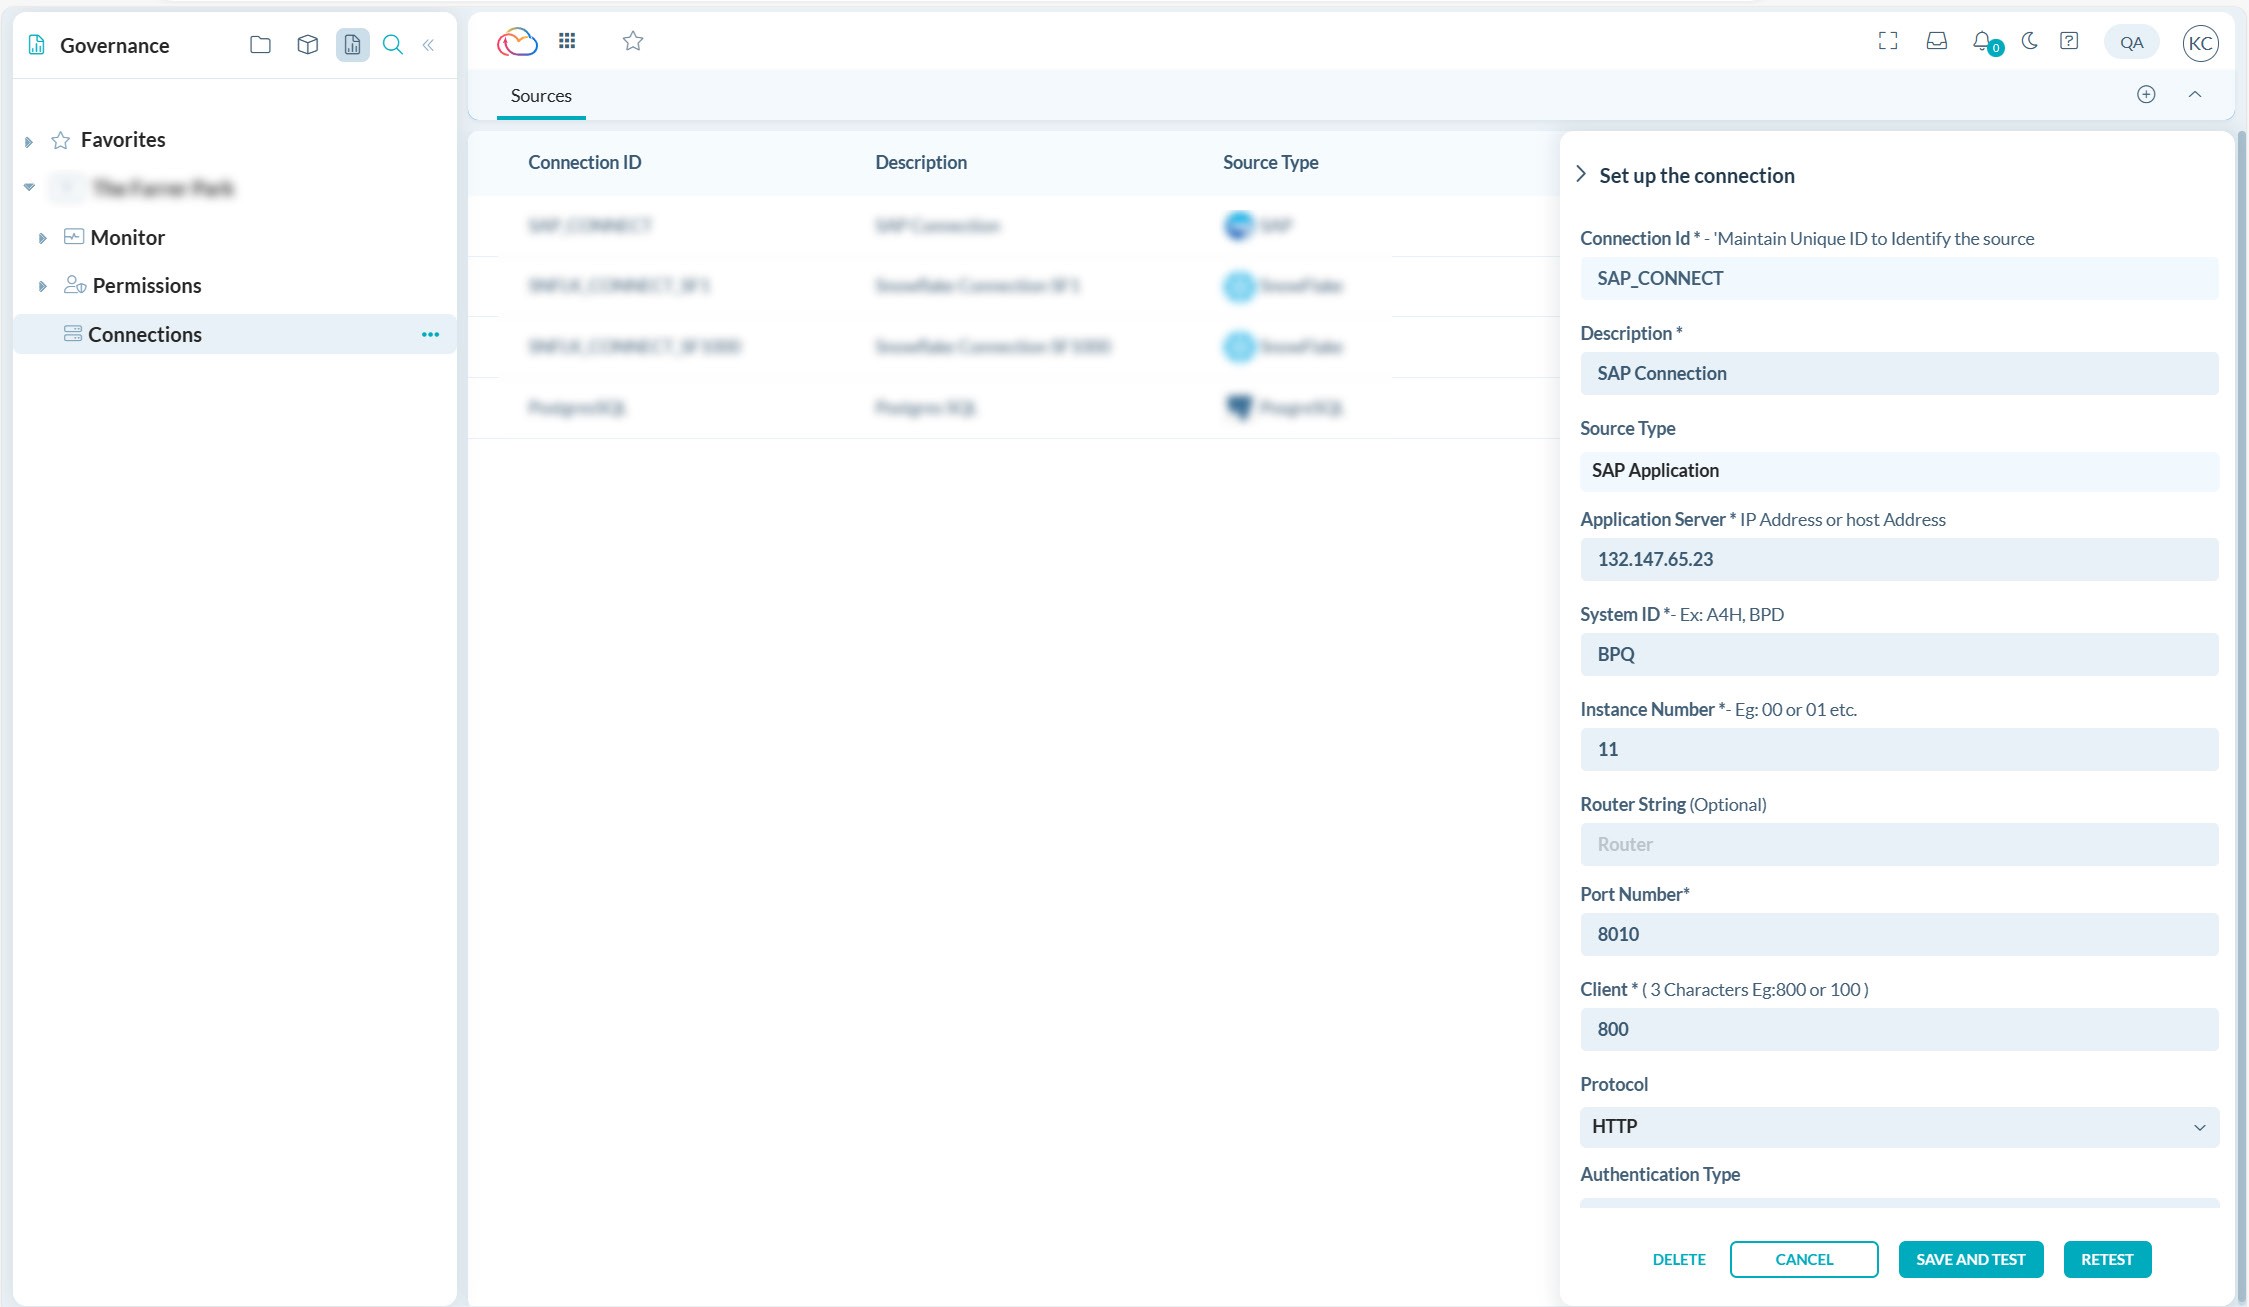This screenshot has height=1307, width=2249.
Task: Click the star favorite icon near the logo
Action: [632, 41]
